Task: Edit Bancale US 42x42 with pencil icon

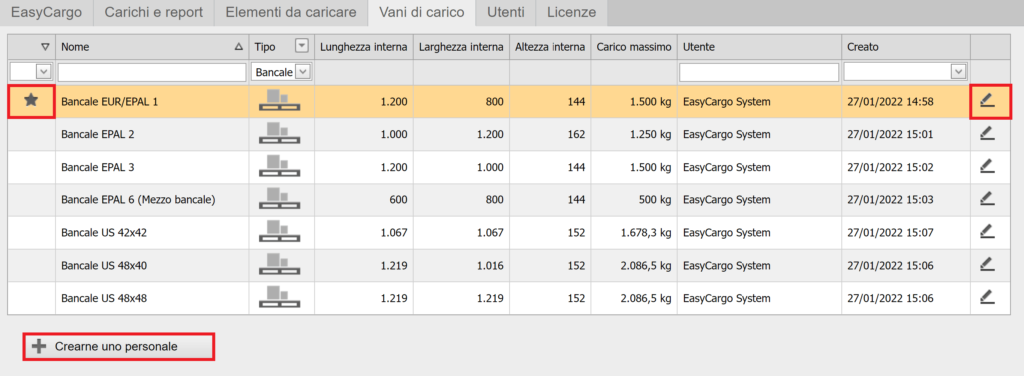Action: 987,231
